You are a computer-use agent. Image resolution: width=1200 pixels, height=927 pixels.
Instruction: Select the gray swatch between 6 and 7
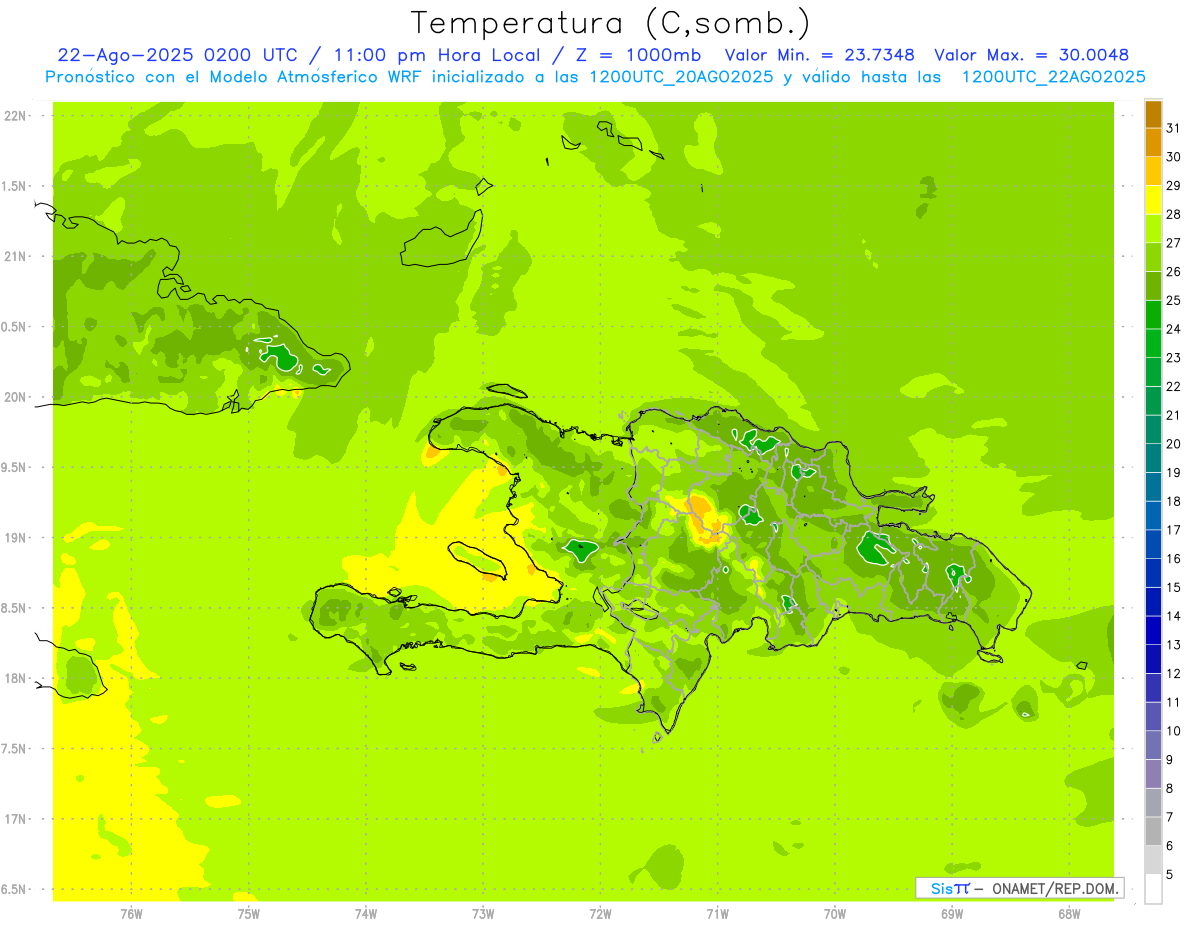point(1153,832)
